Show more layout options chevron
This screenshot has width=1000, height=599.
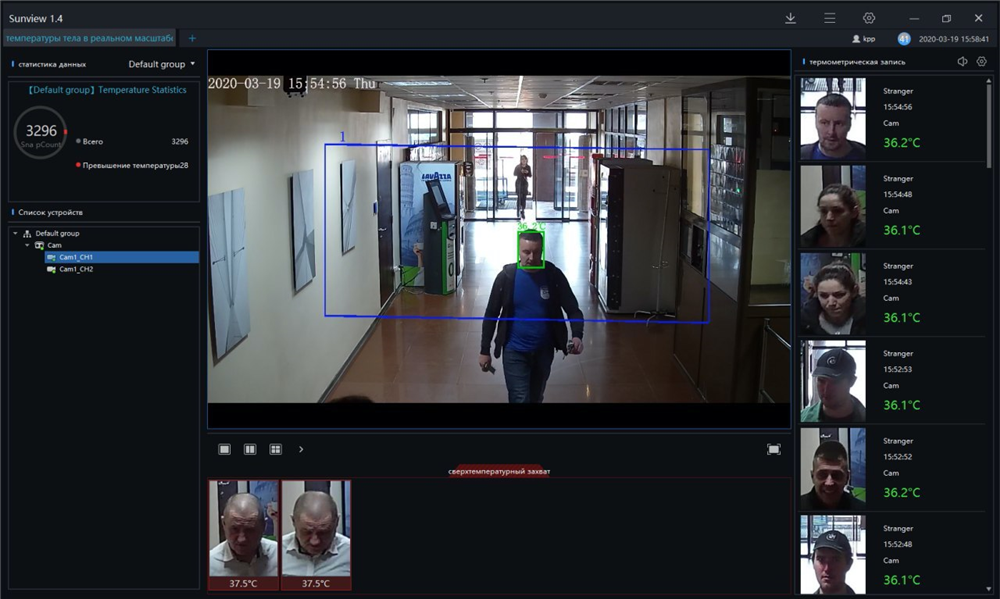(x=301, y=449)
